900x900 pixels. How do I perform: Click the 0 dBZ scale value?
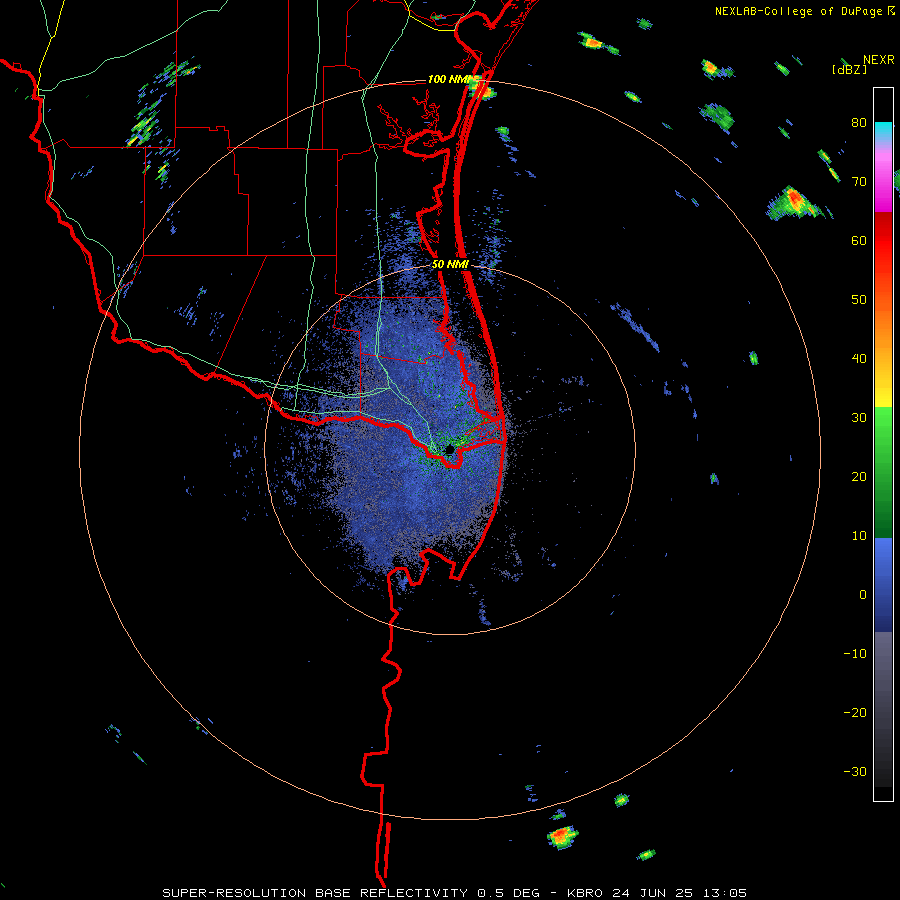pos(863,595)
